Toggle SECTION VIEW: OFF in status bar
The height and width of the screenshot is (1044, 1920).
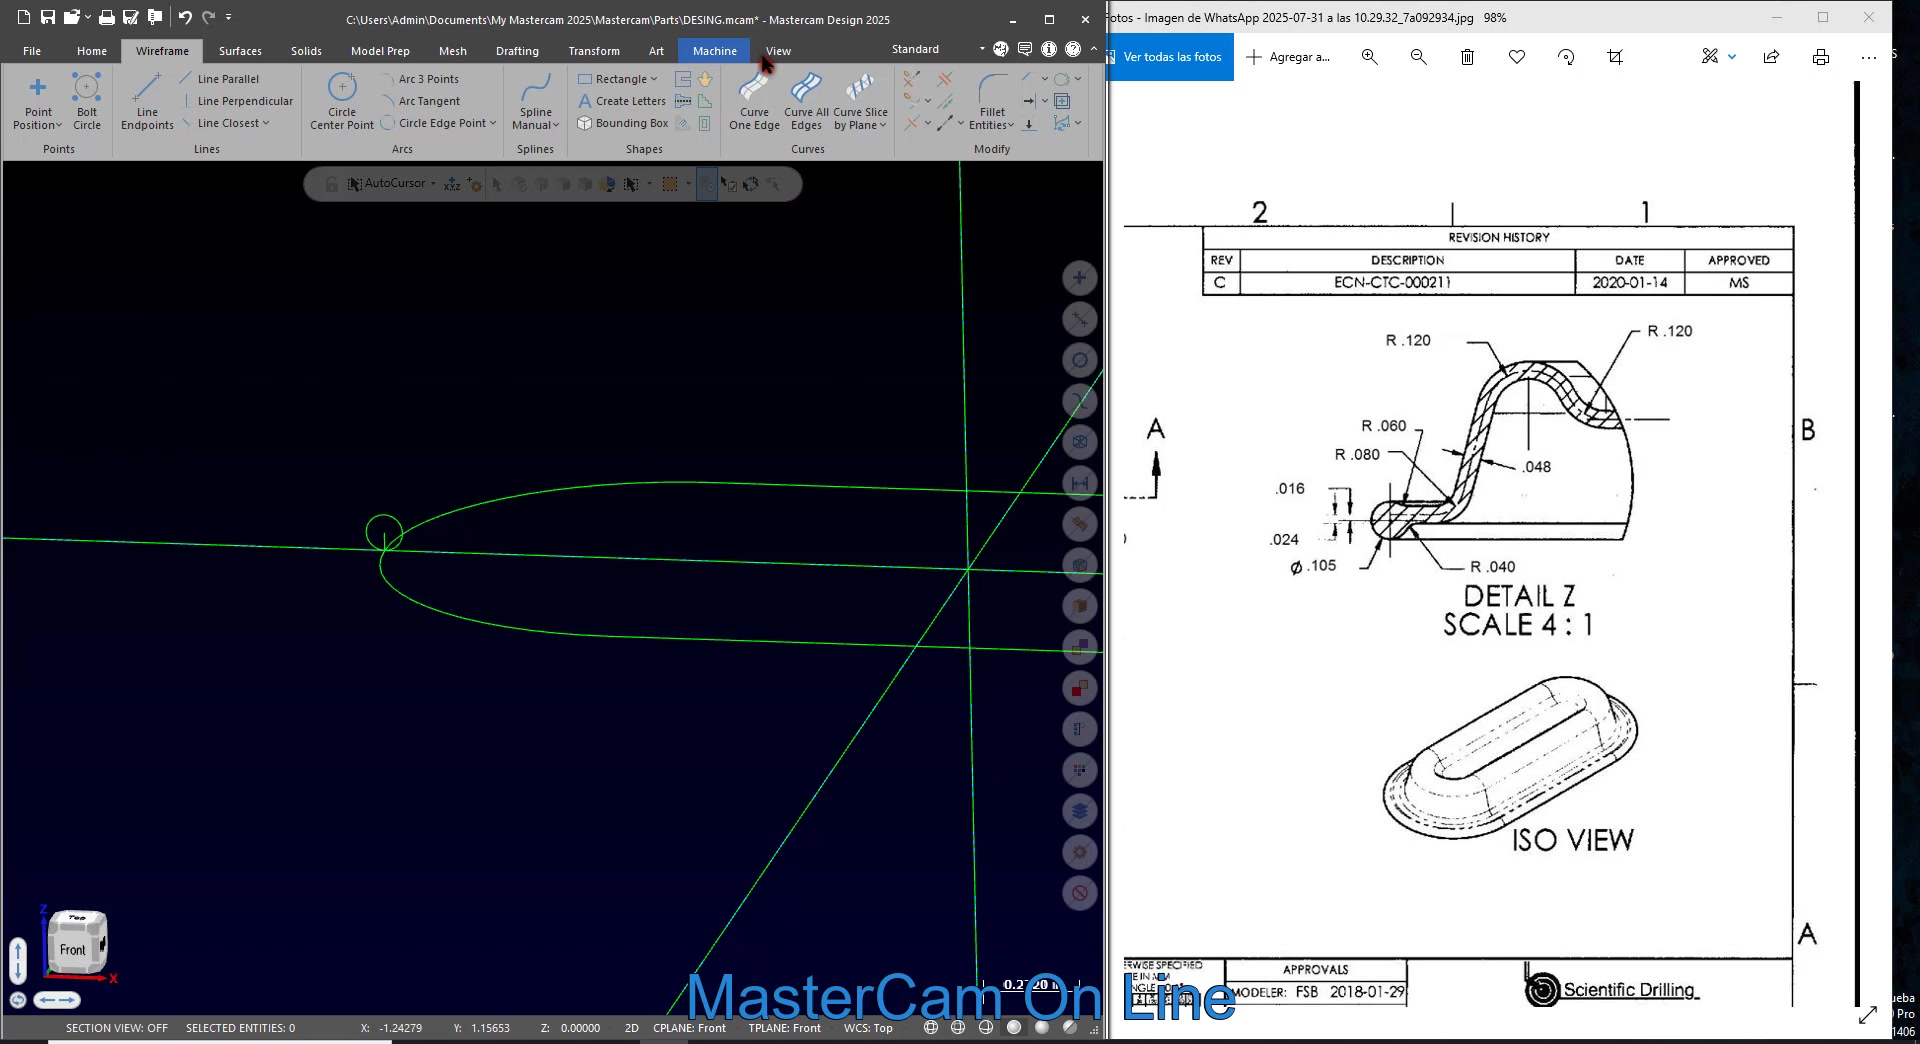[117, 1028]
